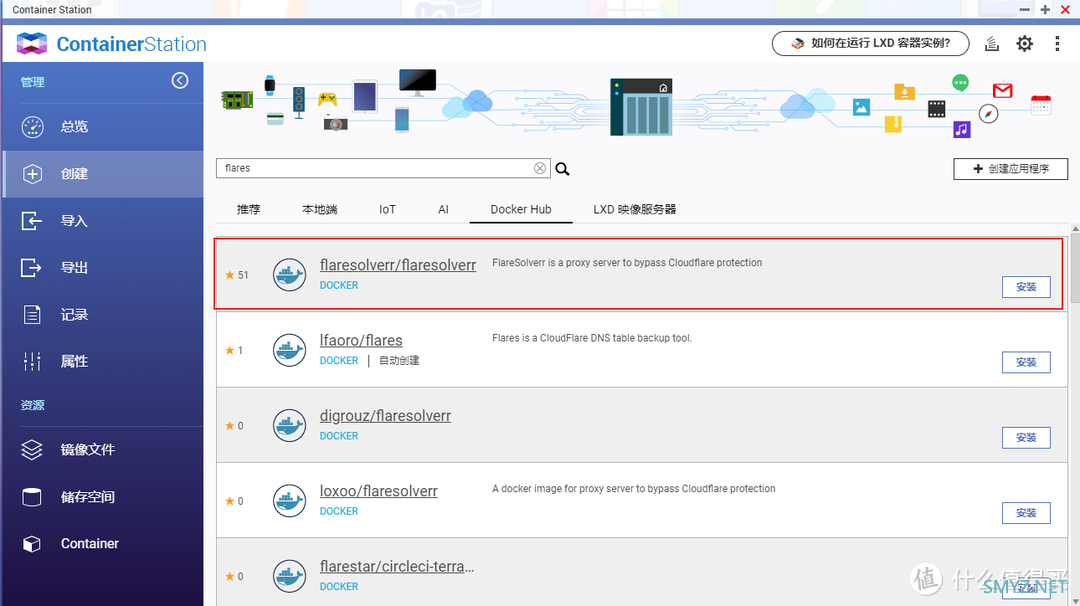Collapse the sidebar with the arrow icon
This screenshot has height=606, width=1080.
tap(180, 81)
